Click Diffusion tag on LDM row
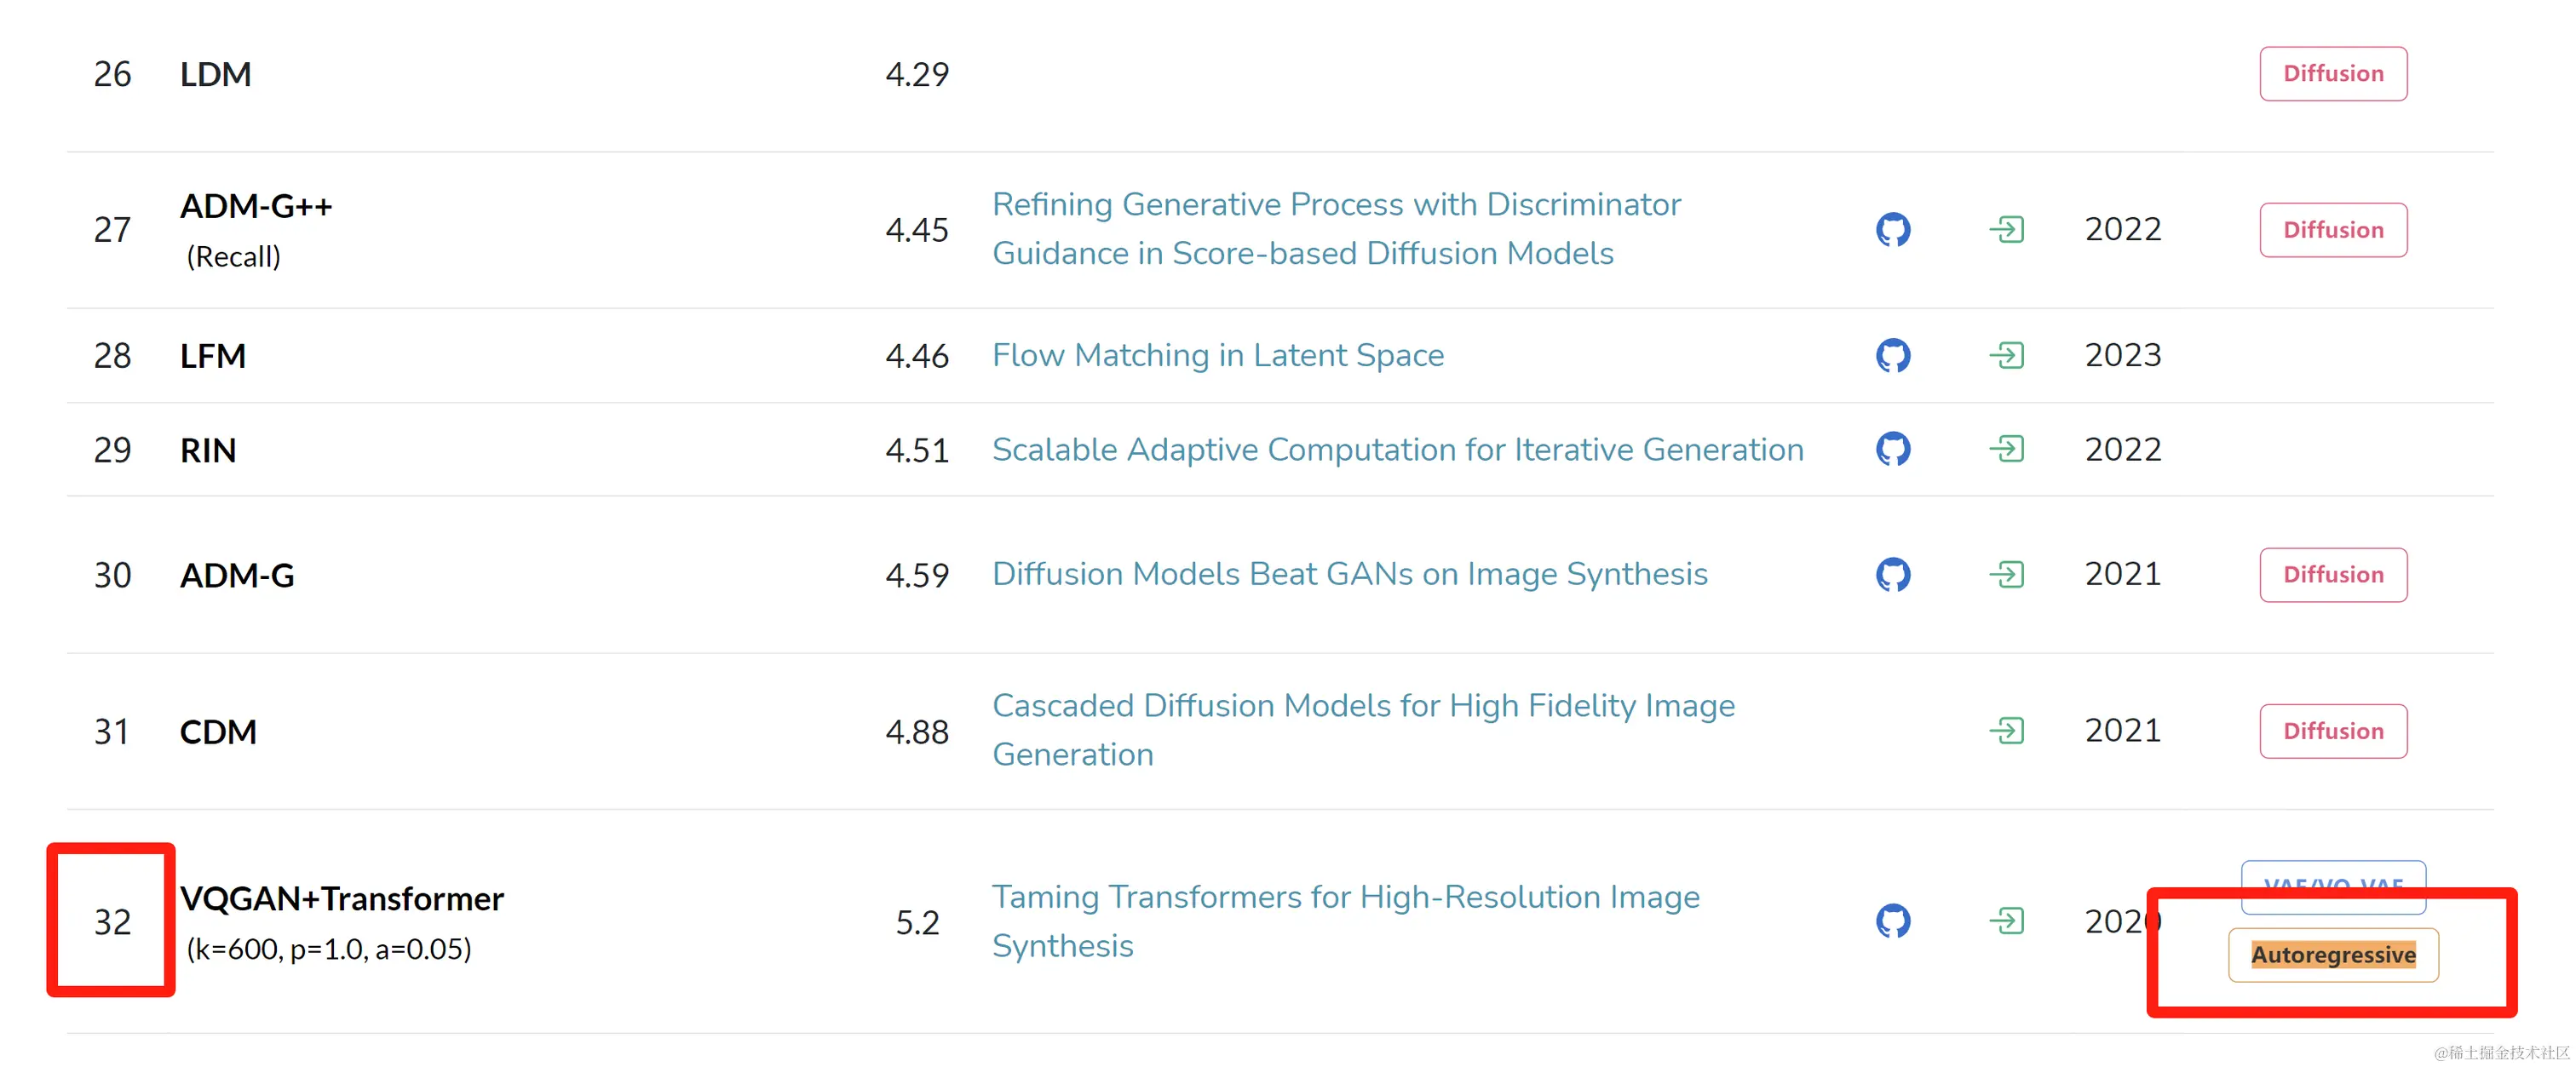Screen dimensions: 2576x1067 pyautogui.click(x=2332, y=73)
